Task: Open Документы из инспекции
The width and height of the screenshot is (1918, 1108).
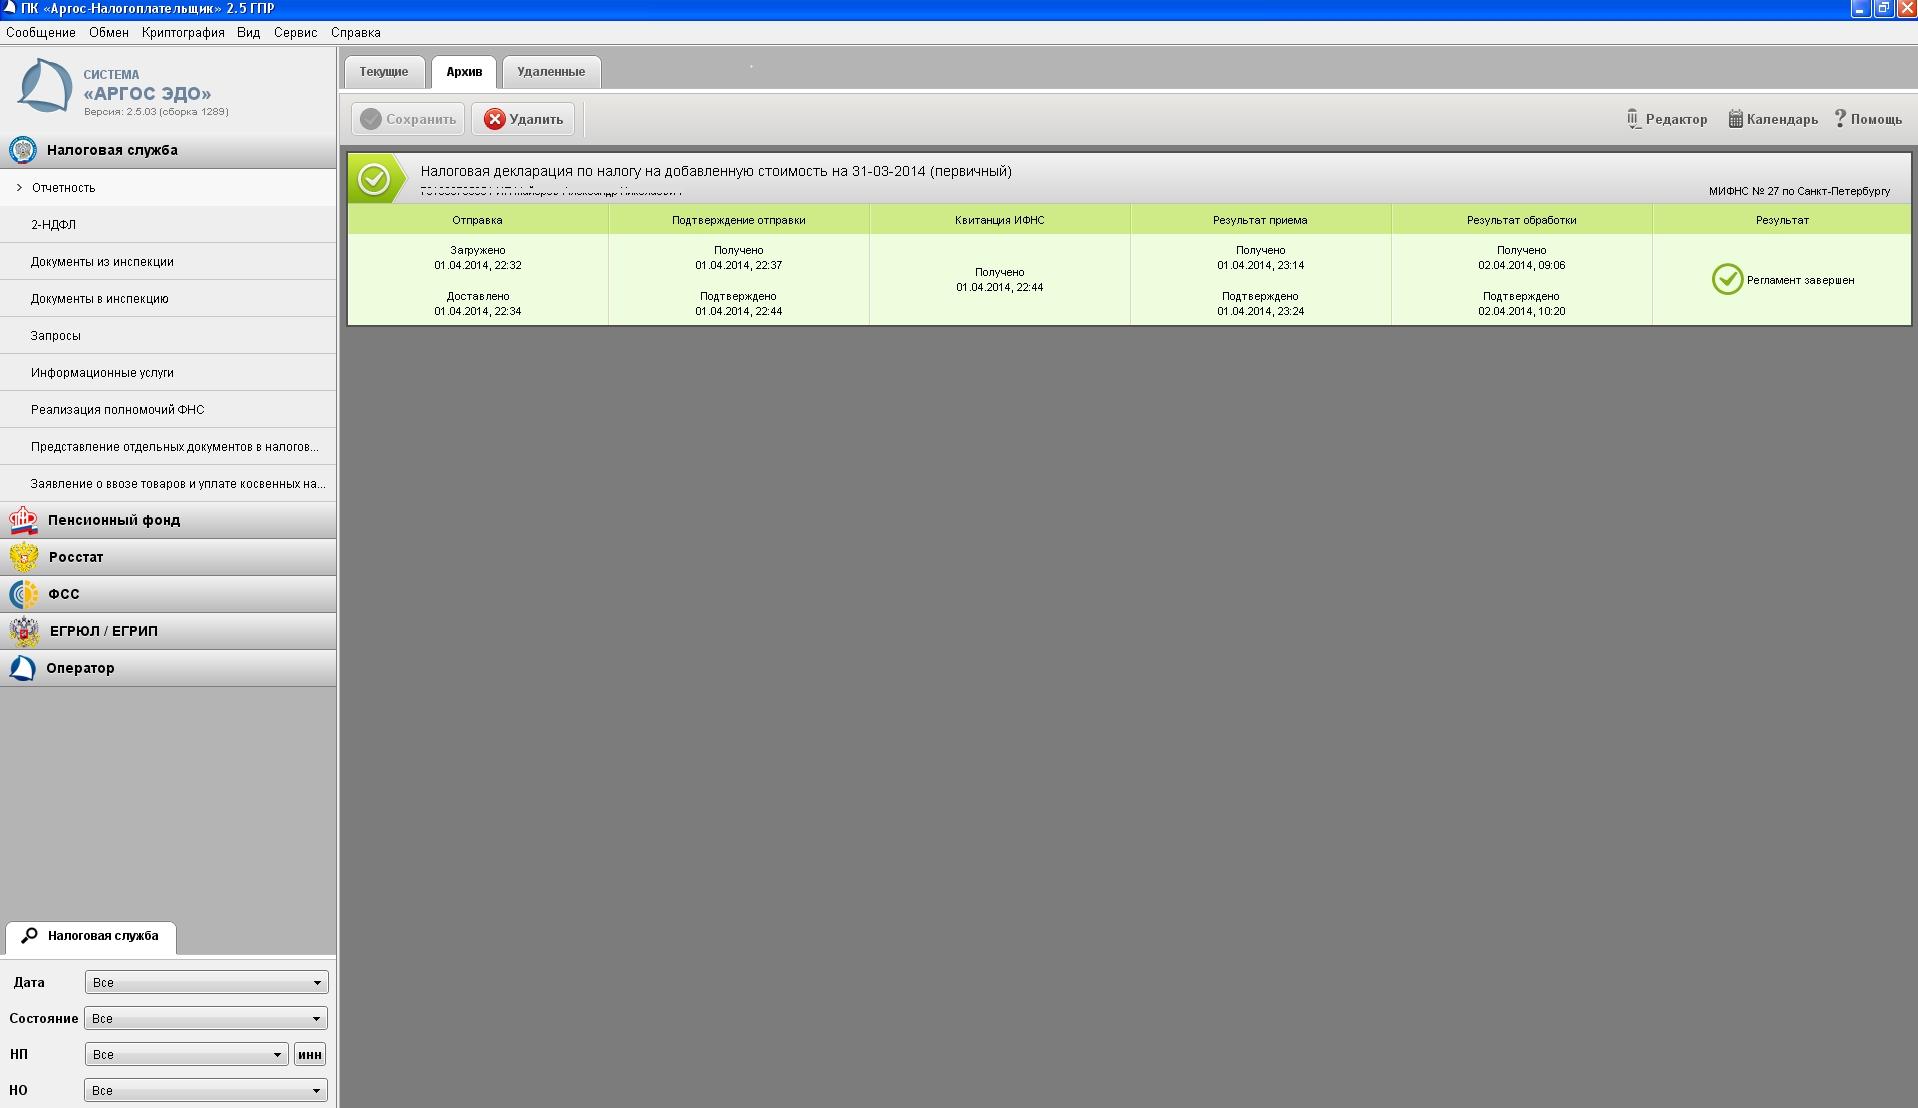Action: [168, 262]
